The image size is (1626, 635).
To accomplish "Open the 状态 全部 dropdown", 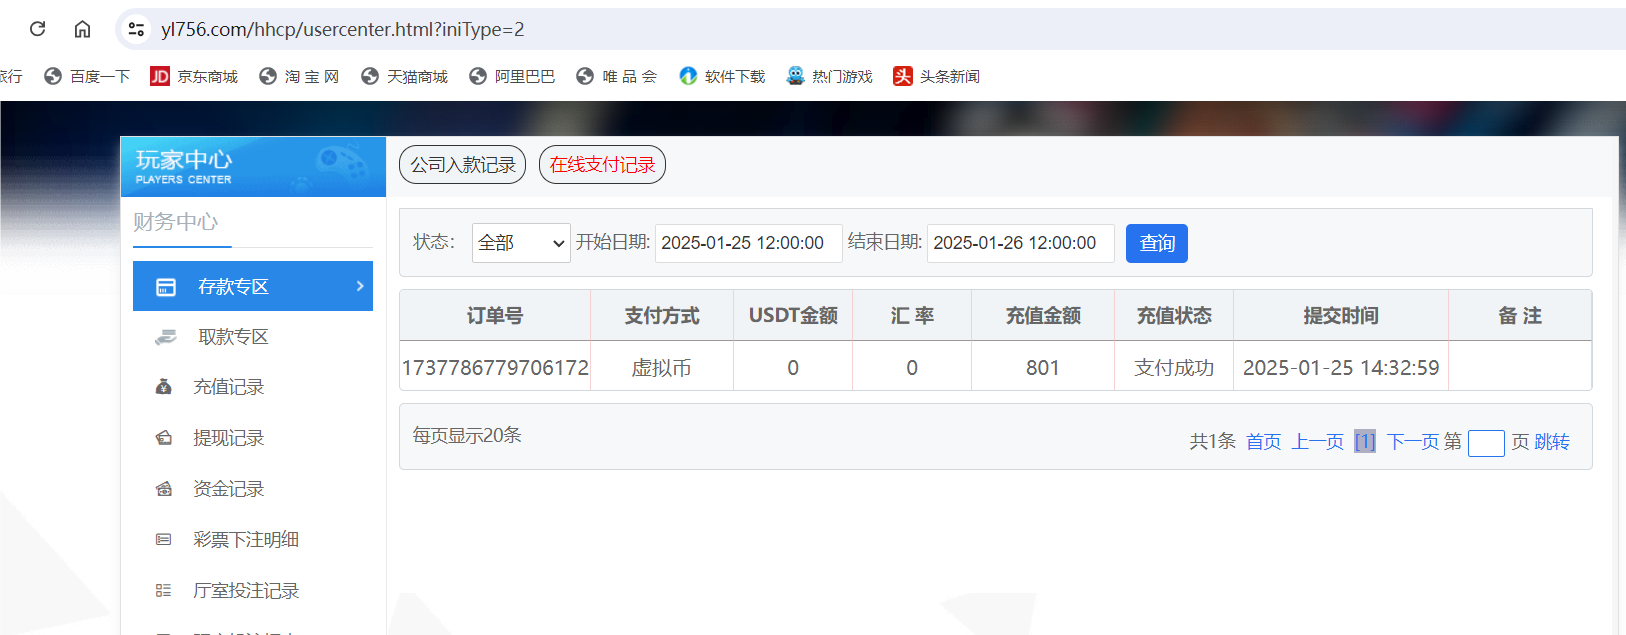I will (521, 243).
